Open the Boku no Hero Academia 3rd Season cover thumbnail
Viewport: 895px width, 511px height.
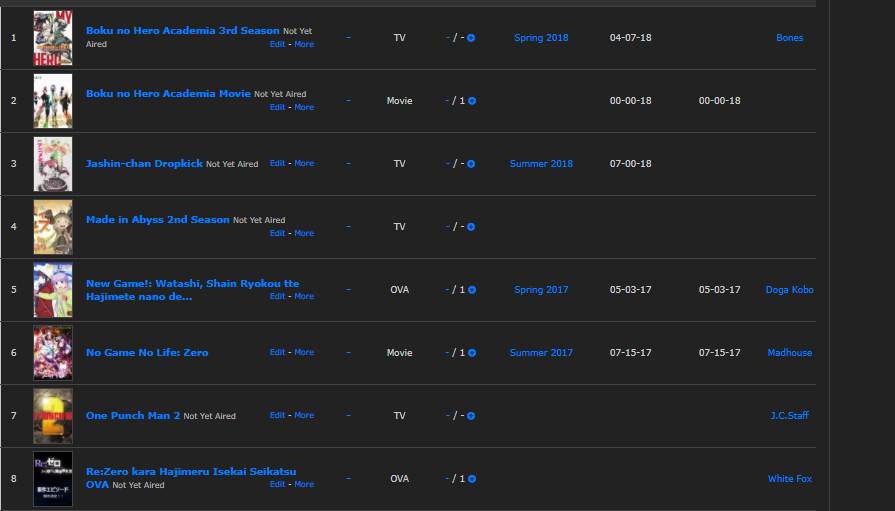click(53, 38)
